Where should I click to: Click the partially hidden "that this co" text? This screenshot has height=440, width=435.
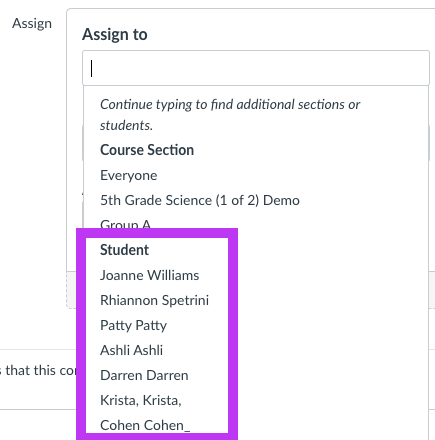[x=38, y=370]
